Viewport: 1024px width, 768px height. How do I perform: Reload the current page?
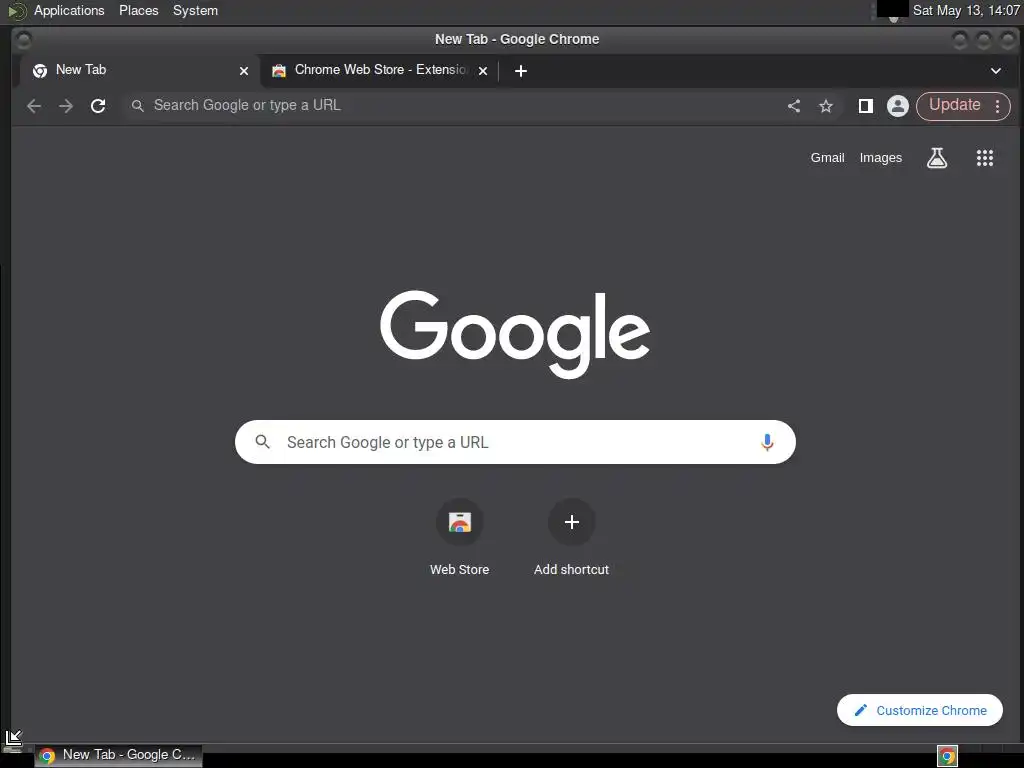click(x=98, y=106)
